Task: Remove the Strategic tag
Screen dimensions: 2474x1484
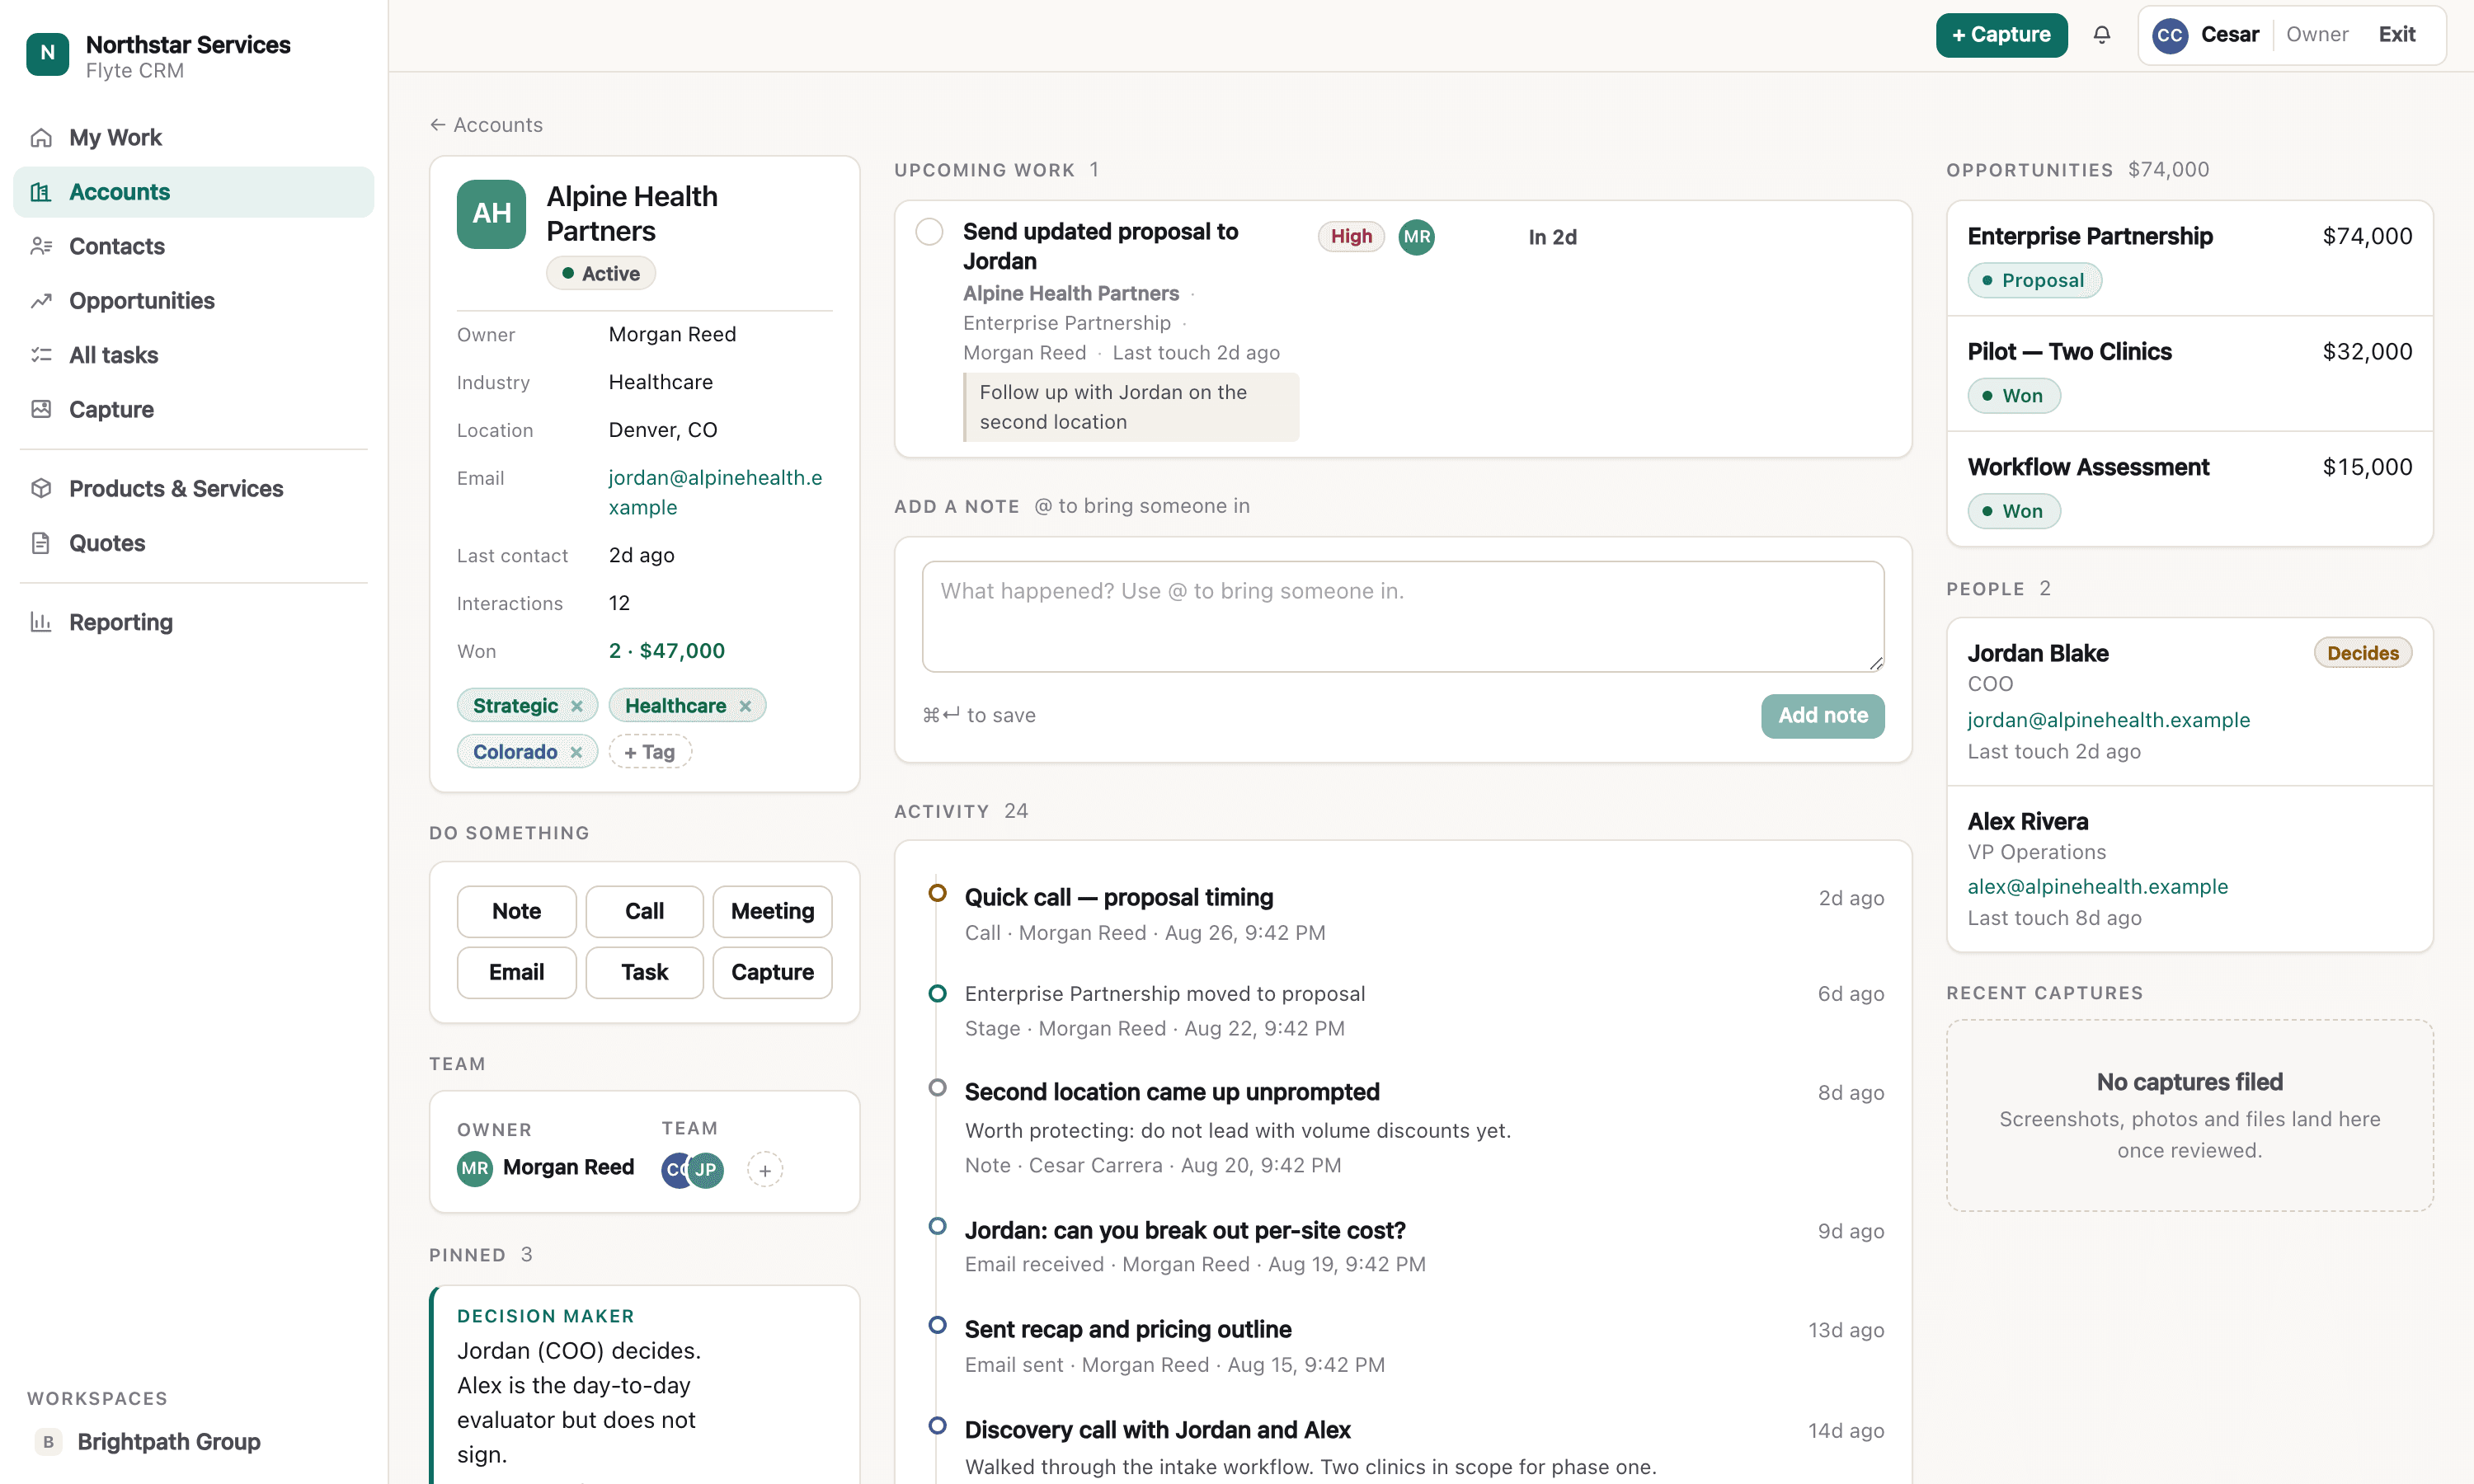Action: [x=577, y=706]
